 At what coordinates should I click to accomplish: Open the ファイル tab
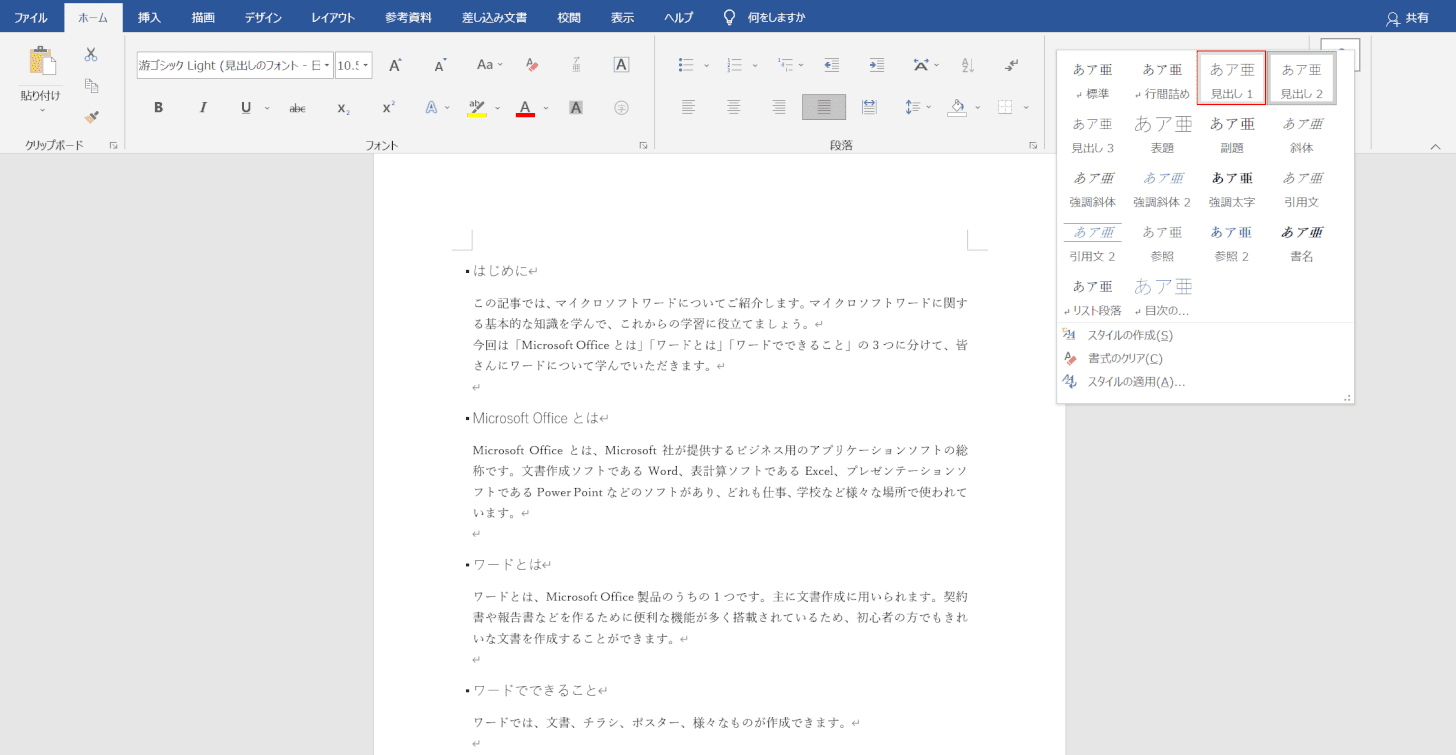[31, 18]
